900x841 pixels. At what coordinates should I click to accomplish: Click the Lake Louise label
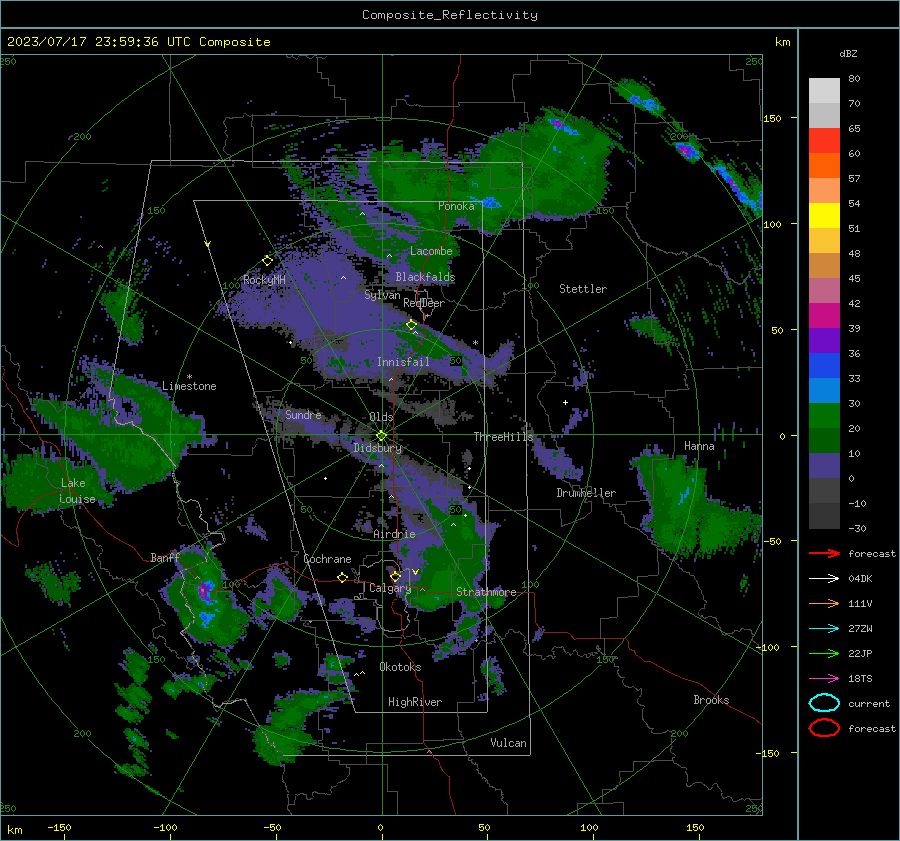tap(77, 491)
